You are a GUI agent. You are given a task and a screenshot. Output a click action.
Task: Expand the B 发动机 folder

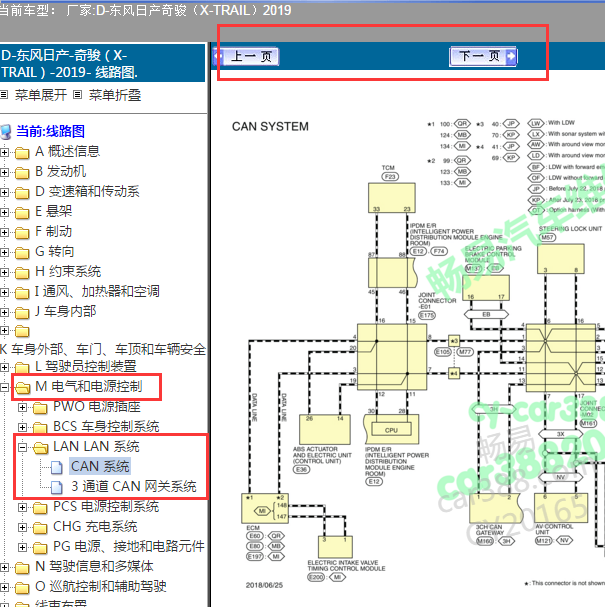click(4, 172)
